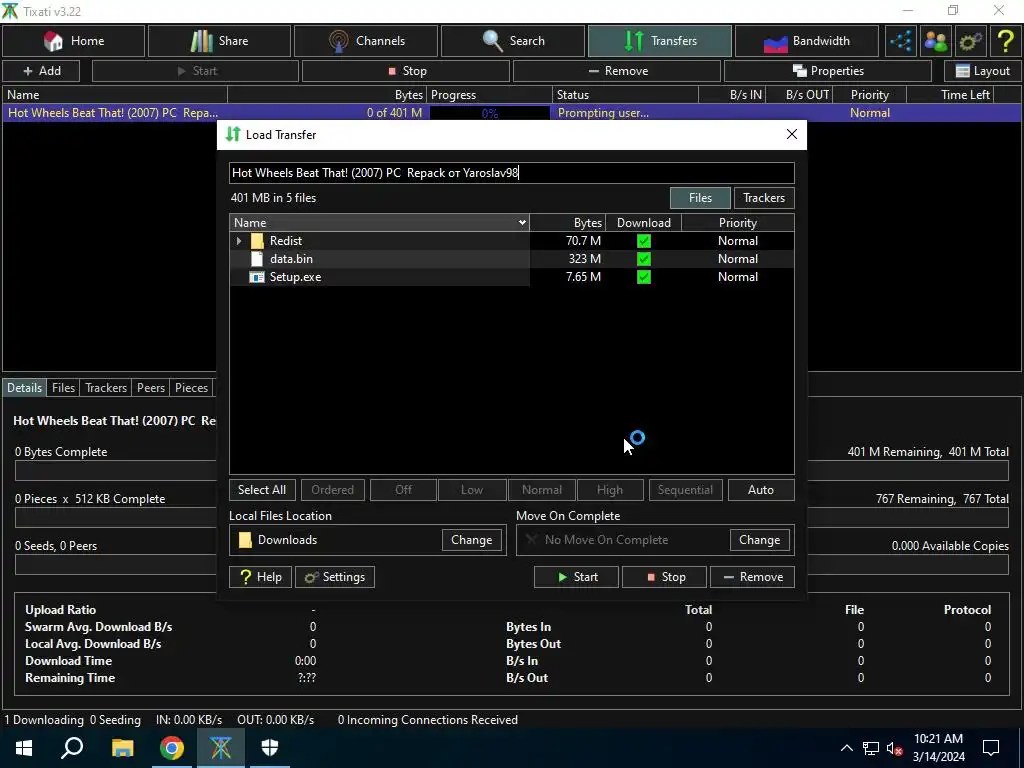Open Help in the Load Transfer dialog
Screen dimensions: 1024x768
[x=261, y=577]
